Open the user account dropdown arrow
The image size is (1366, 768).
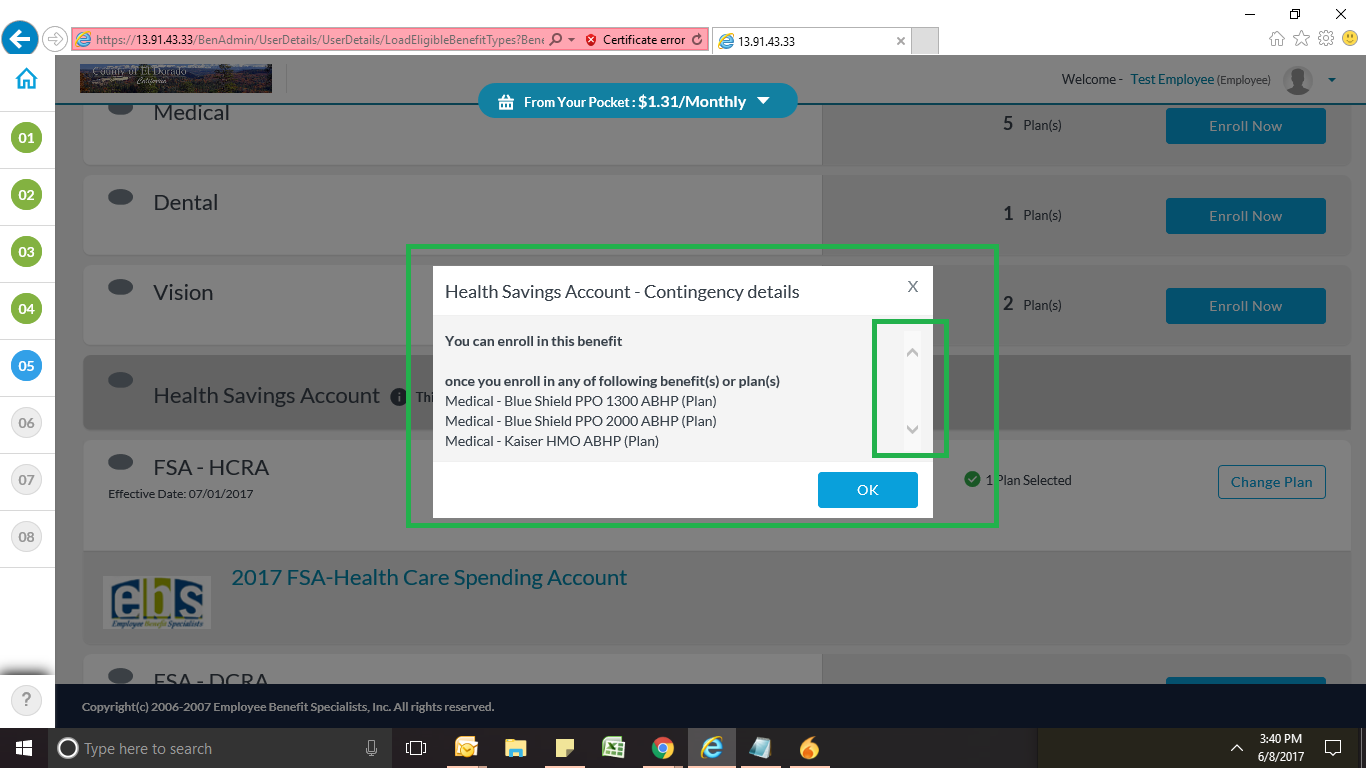point(1331,80)
